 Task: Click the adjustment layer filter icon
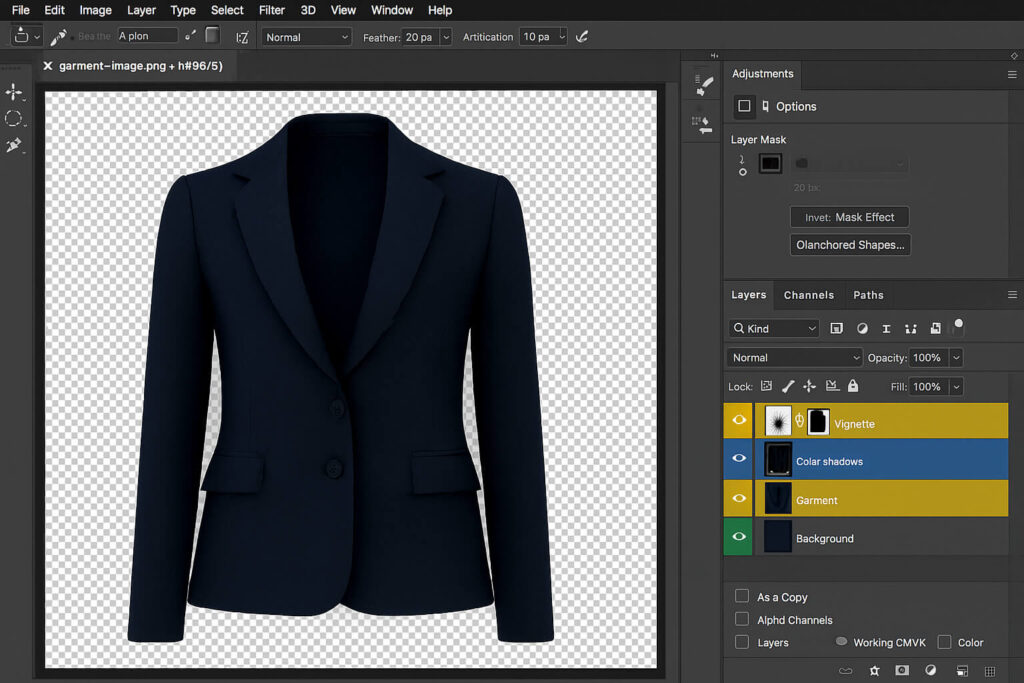pyautogui.click(x=862, y=328)
